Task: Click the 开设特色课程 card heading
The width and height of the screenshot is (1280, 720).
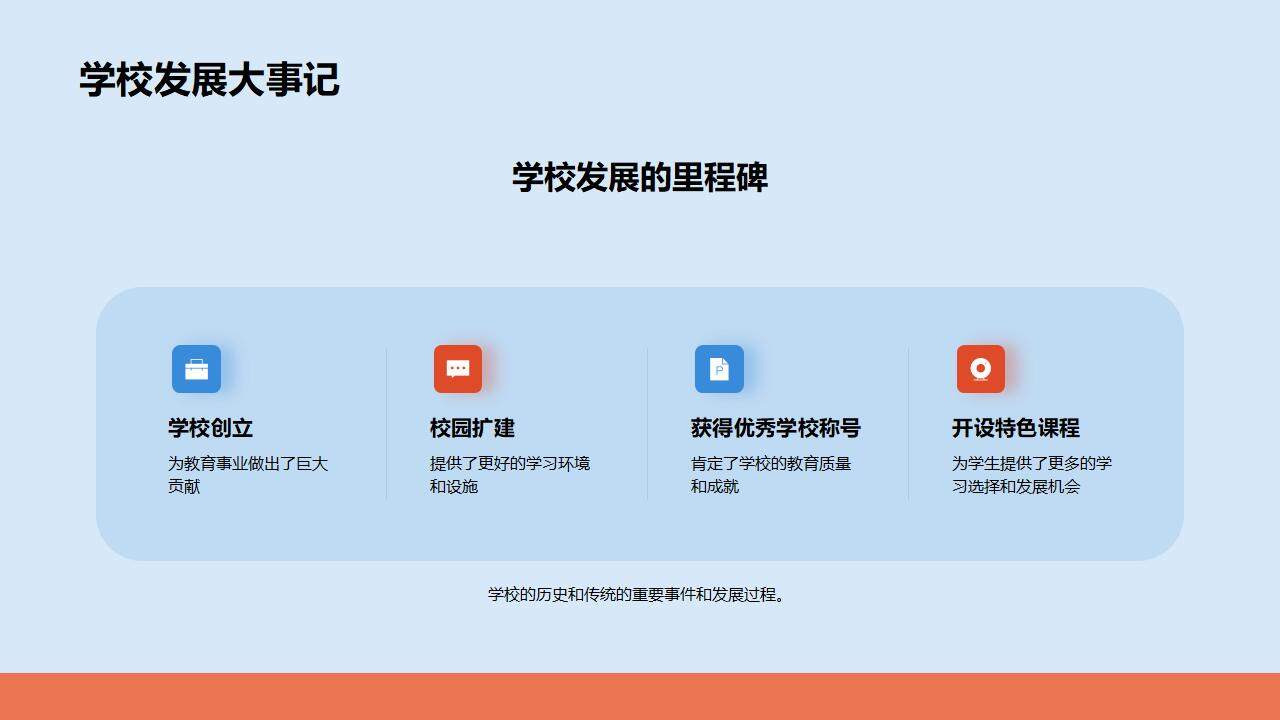Action: click(x=1016, y=428)
